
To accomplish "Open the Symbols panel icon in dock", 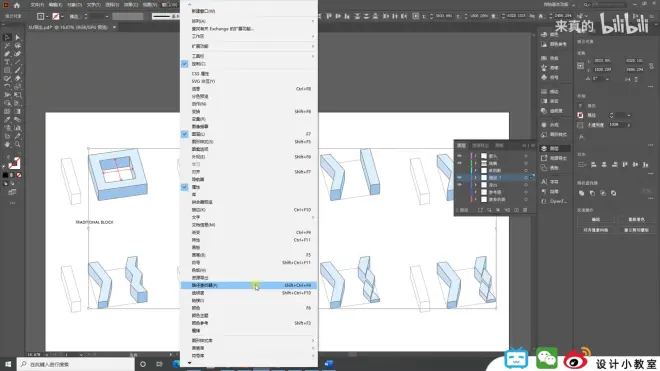I will (544, 77).
